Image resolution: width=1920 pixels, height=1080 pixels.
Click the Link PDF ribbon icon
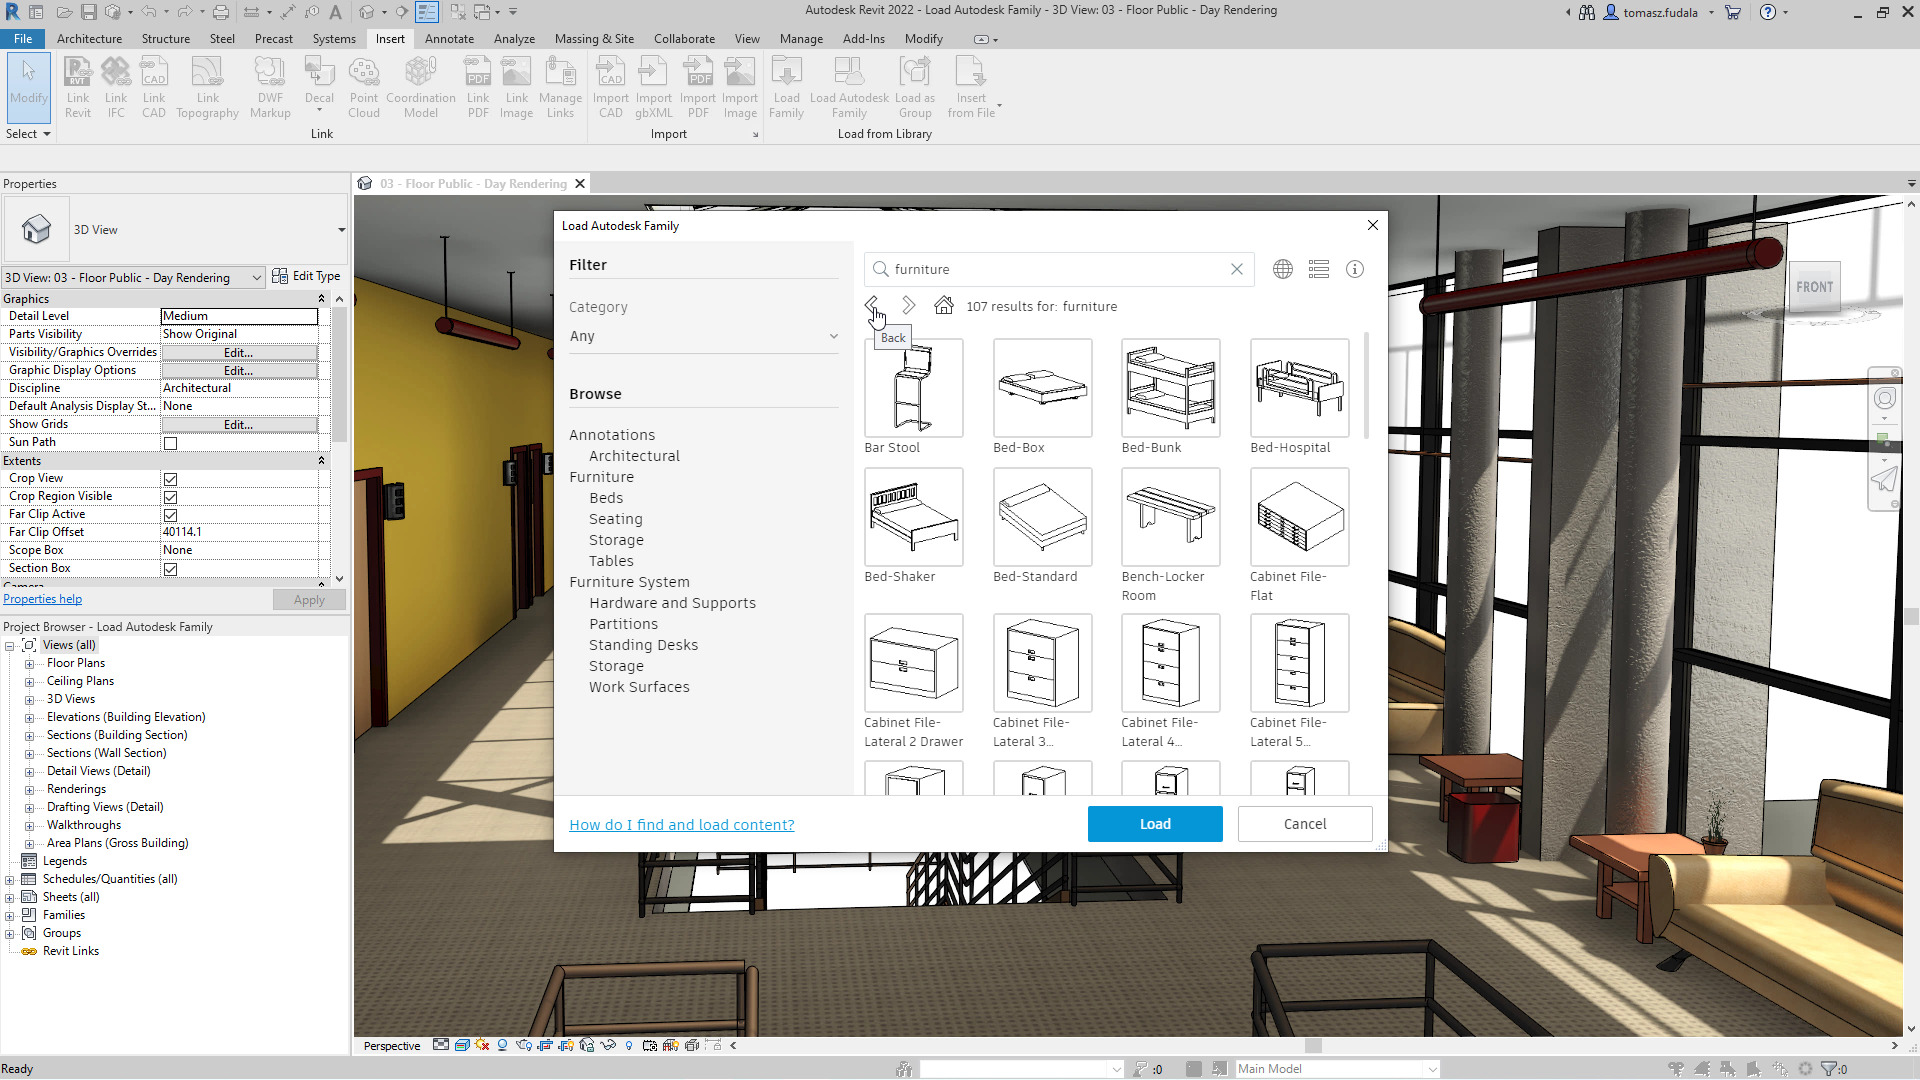478,87
